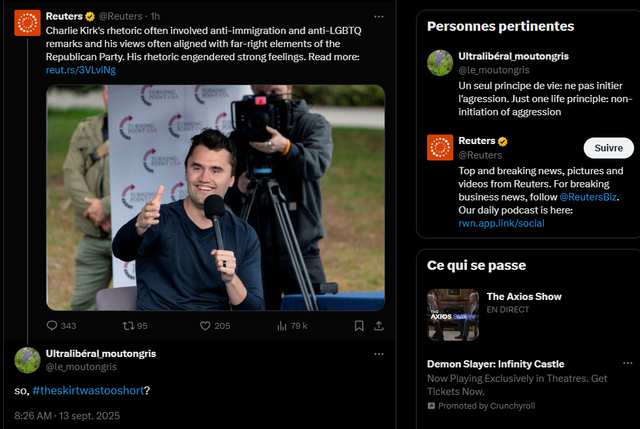This screenshot has height=429, width=640.
Task: Open more options on Ultralibéral_moutongris reply
Action: 378,354
